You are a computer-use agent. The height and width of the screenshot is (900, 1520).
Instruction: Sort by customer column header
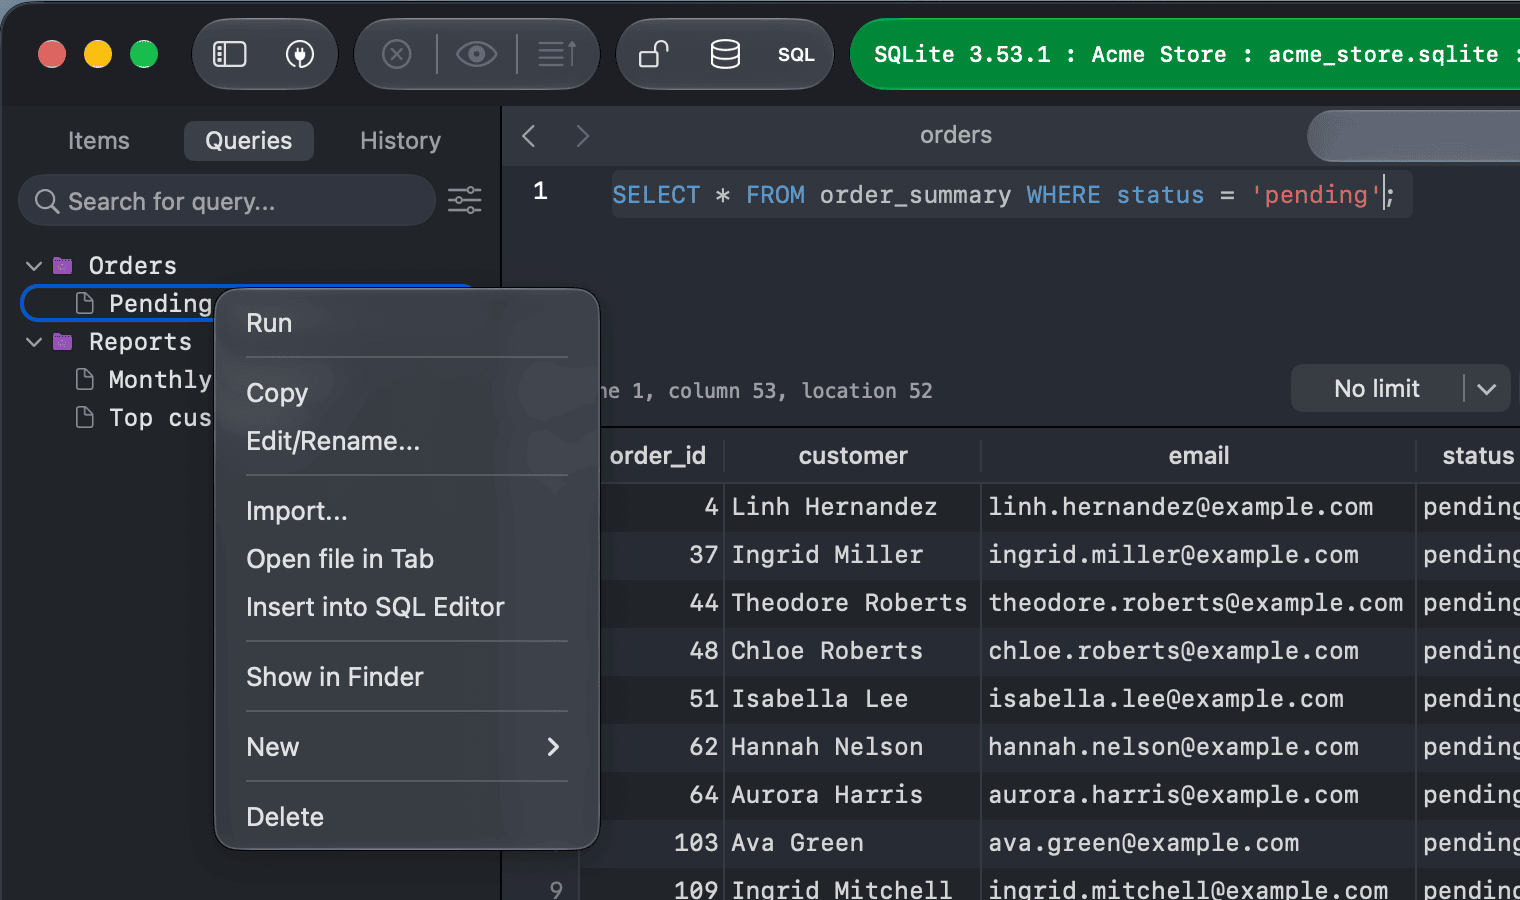(853, 456)
